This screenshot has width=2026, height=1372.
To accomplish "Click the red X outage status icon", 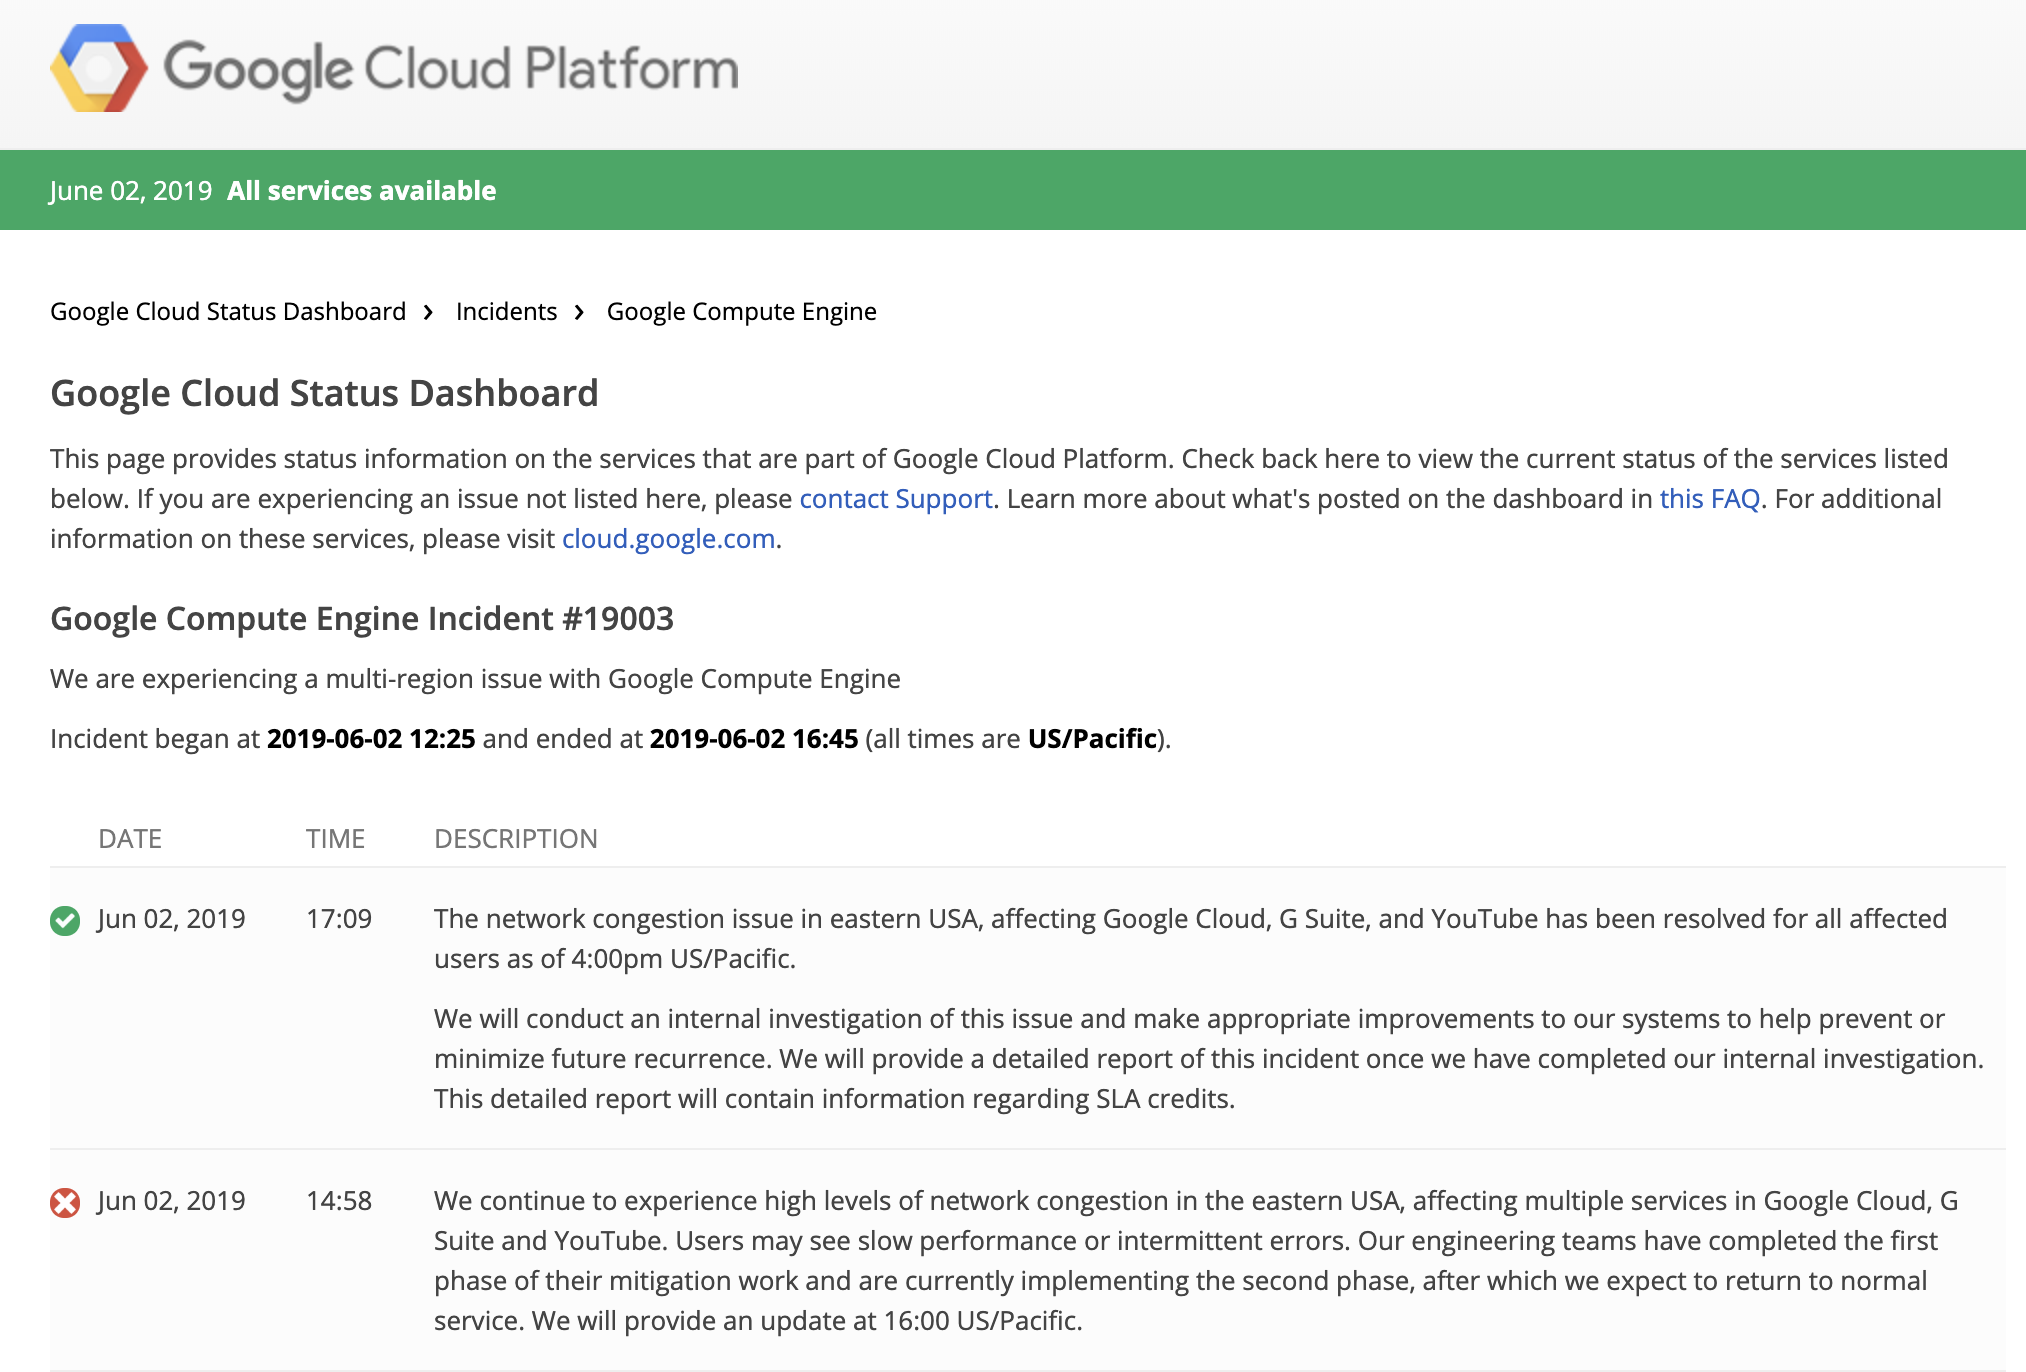I will pyautogui.click(x=65, y=1202).
